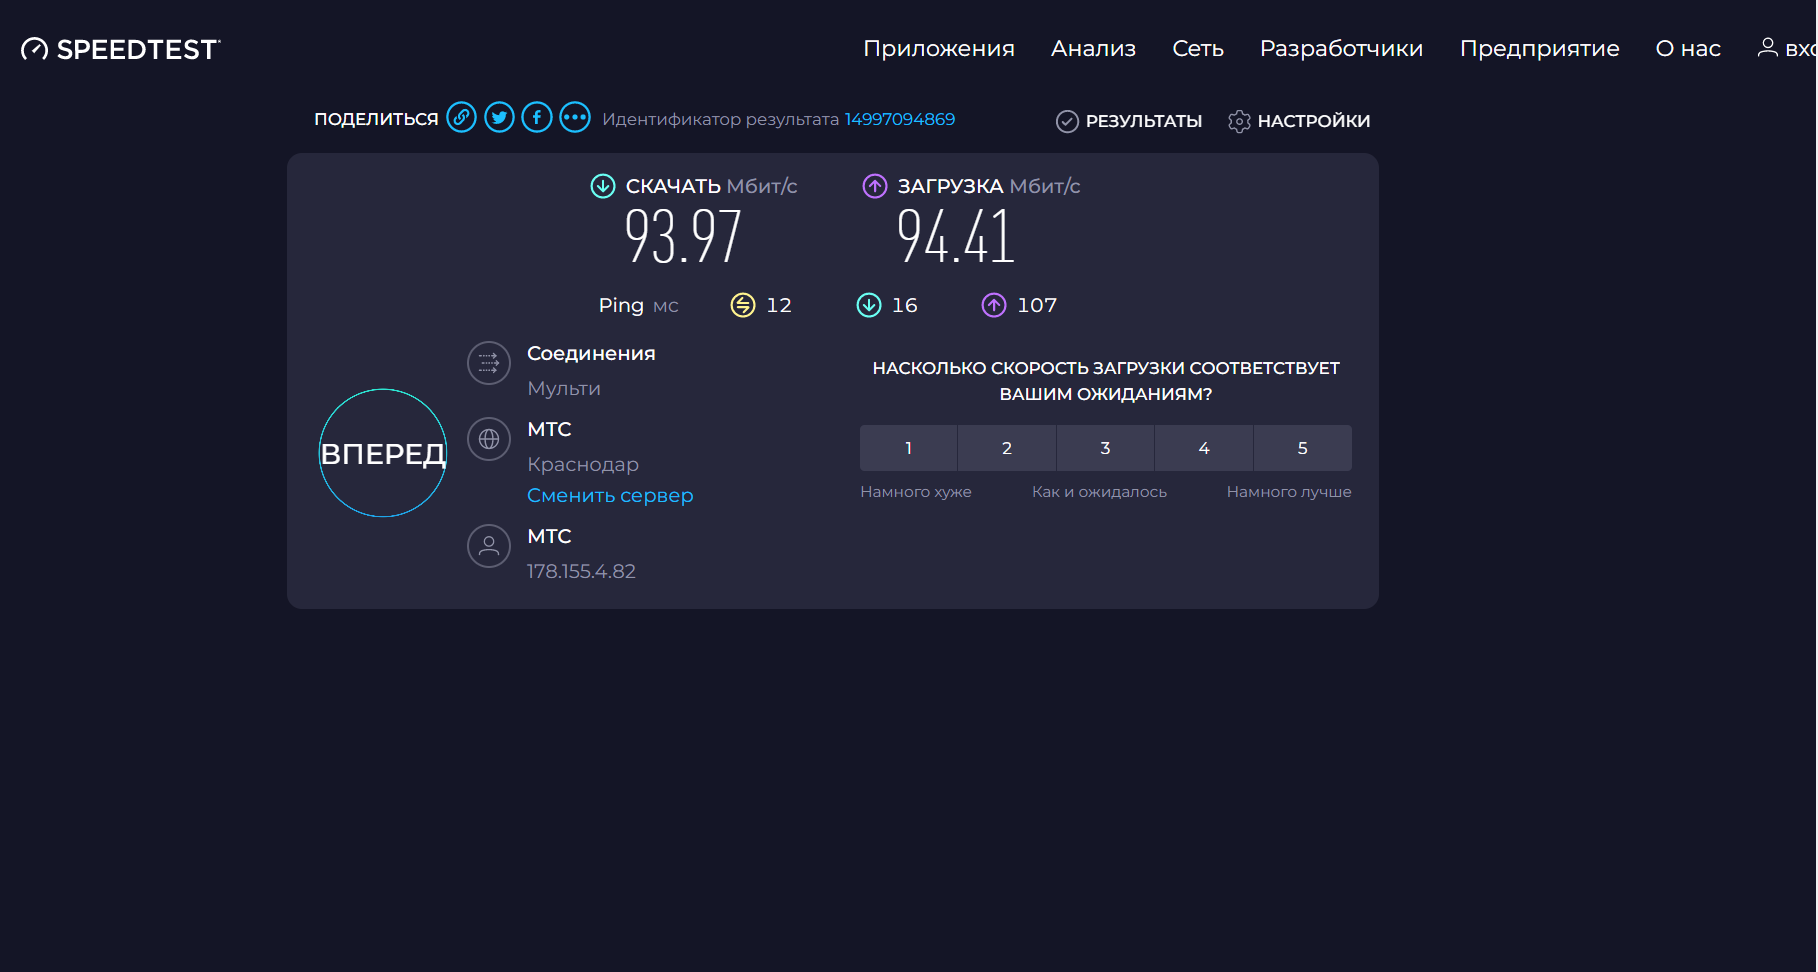This screenshot has width=1818, height=972.
Task: Open the Сеть menu
Action: (x=1198, y=48)
